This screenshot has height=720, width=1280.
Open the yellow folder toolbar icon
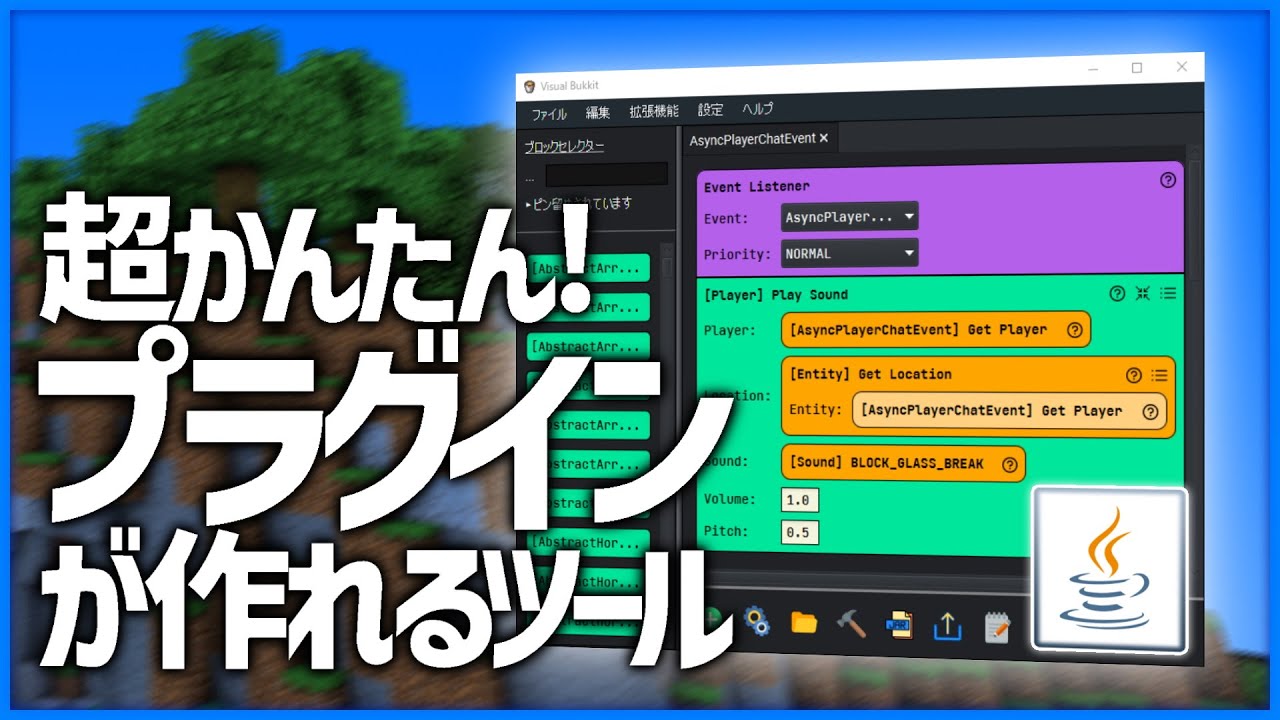804,623
